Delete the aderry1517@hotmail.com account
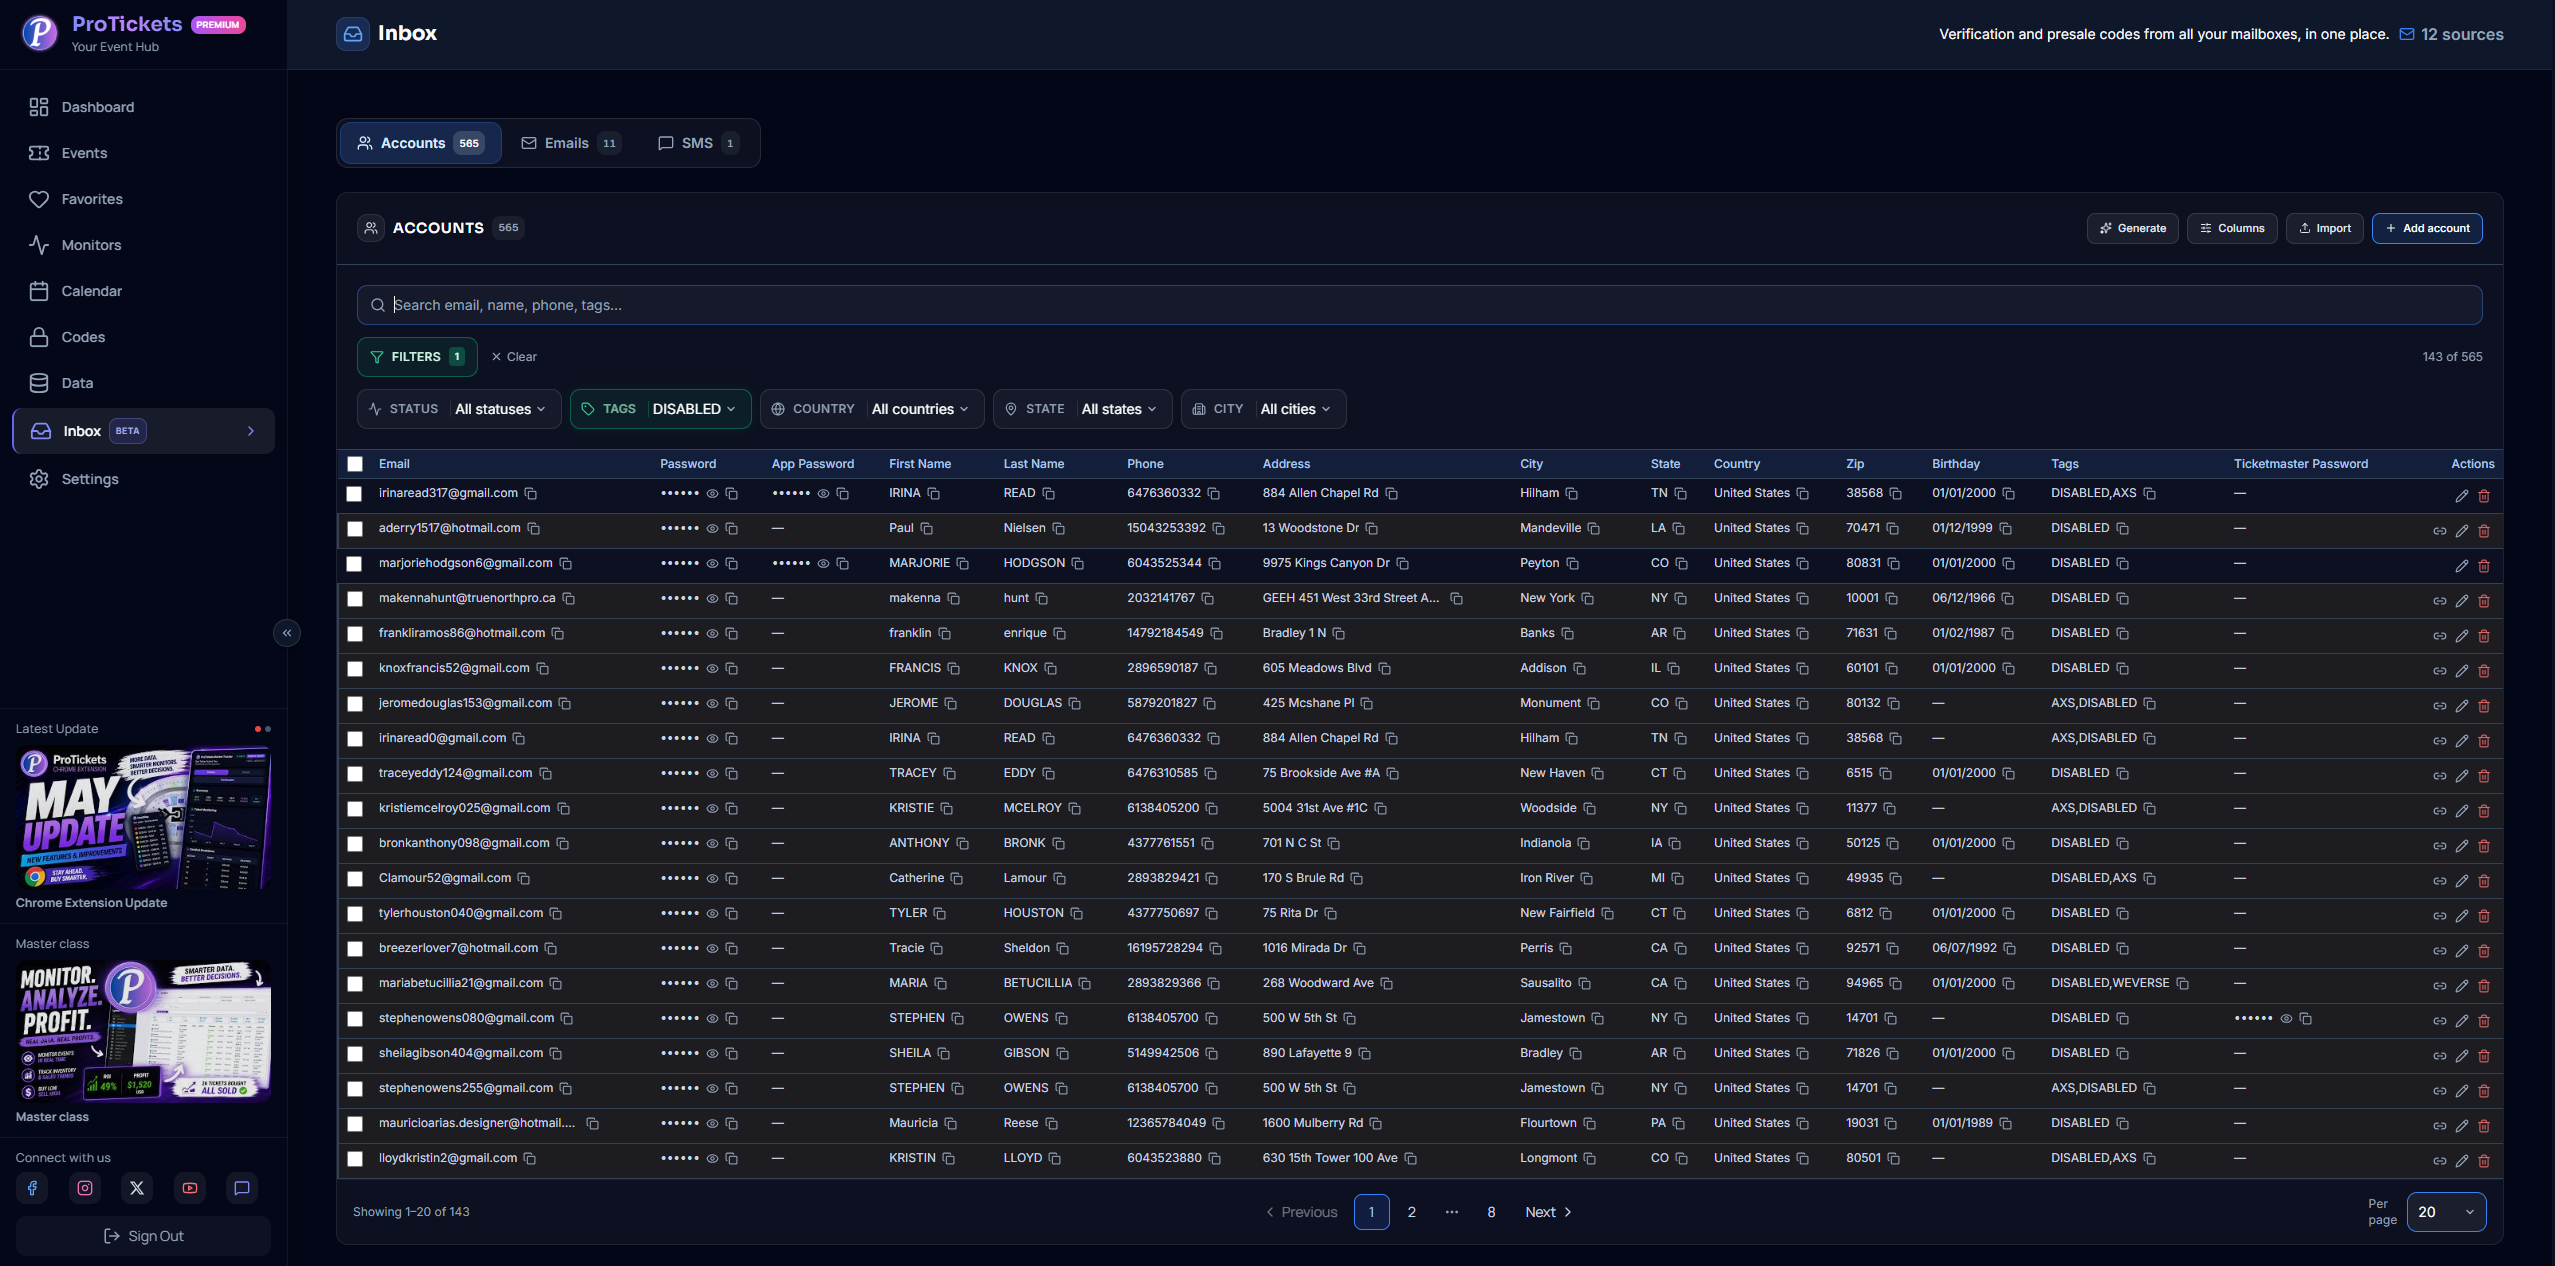The image size is (2555, 1266). tap(2484, 531)
